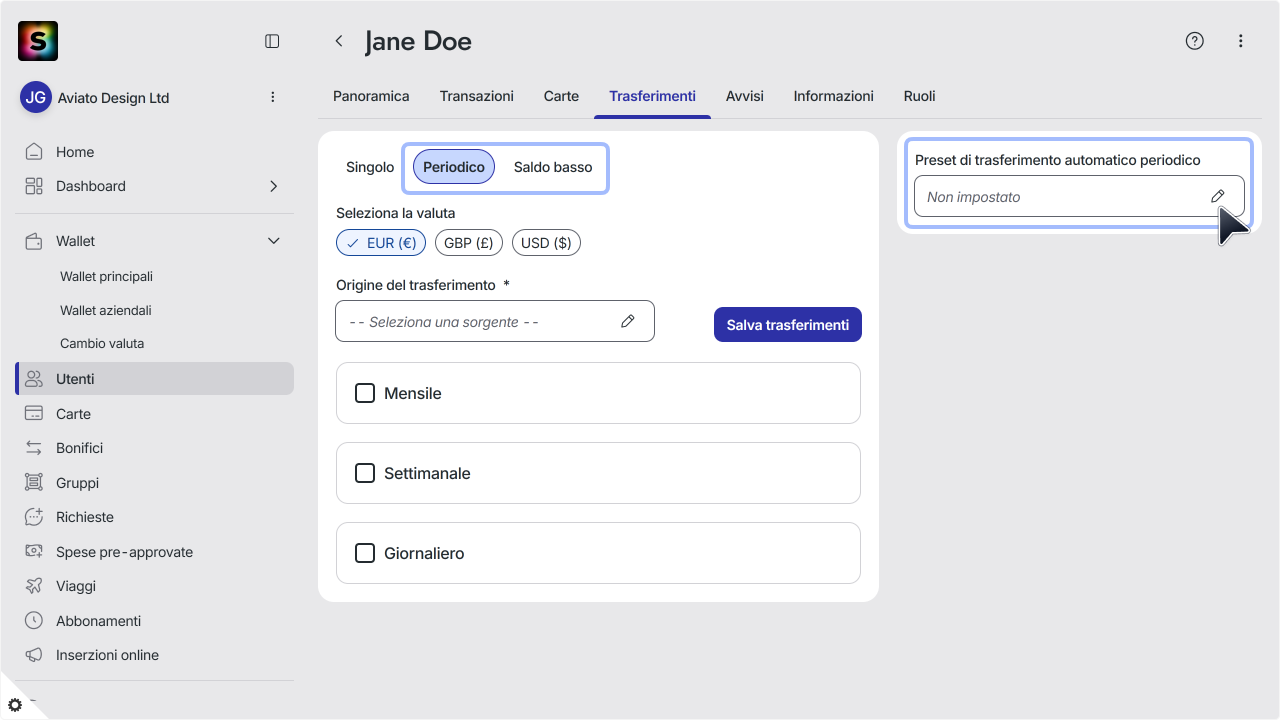Viewport: 1280px width, 720px height.
Task: Open Wallet principali in sidebar
Action: pos(106,276)
